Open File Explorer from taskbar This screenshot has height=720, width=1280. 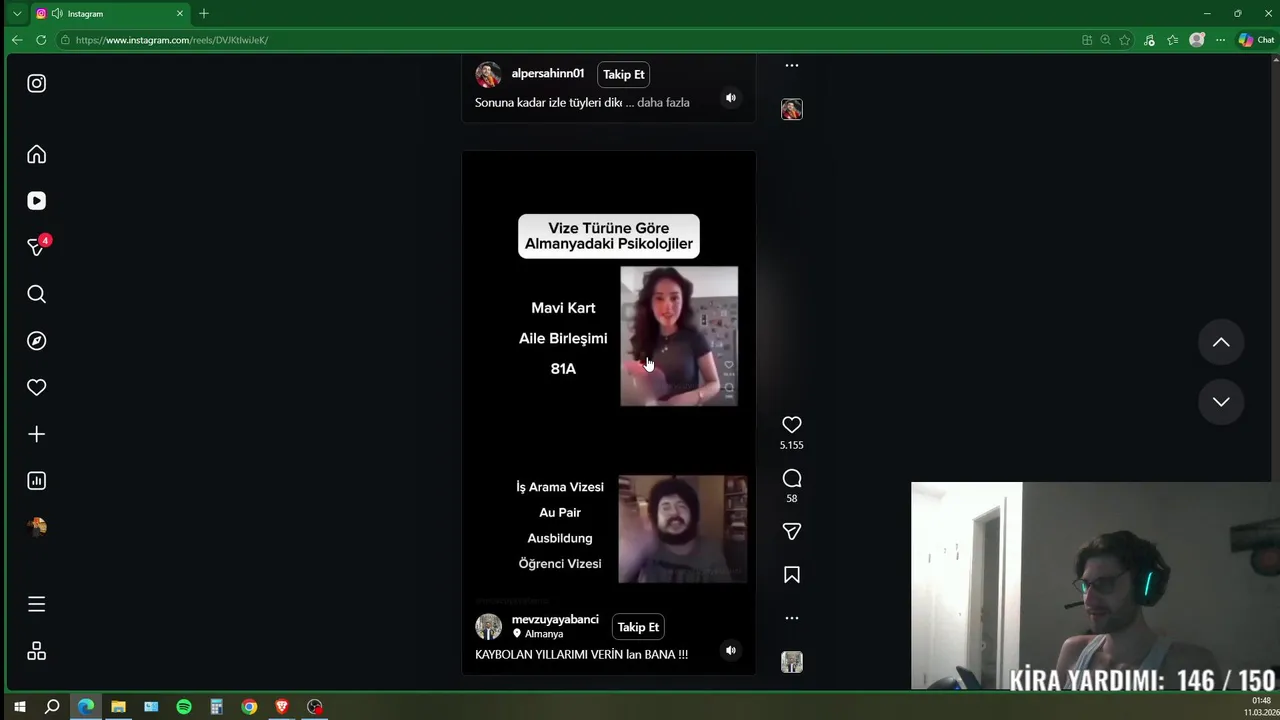(118, 707)
